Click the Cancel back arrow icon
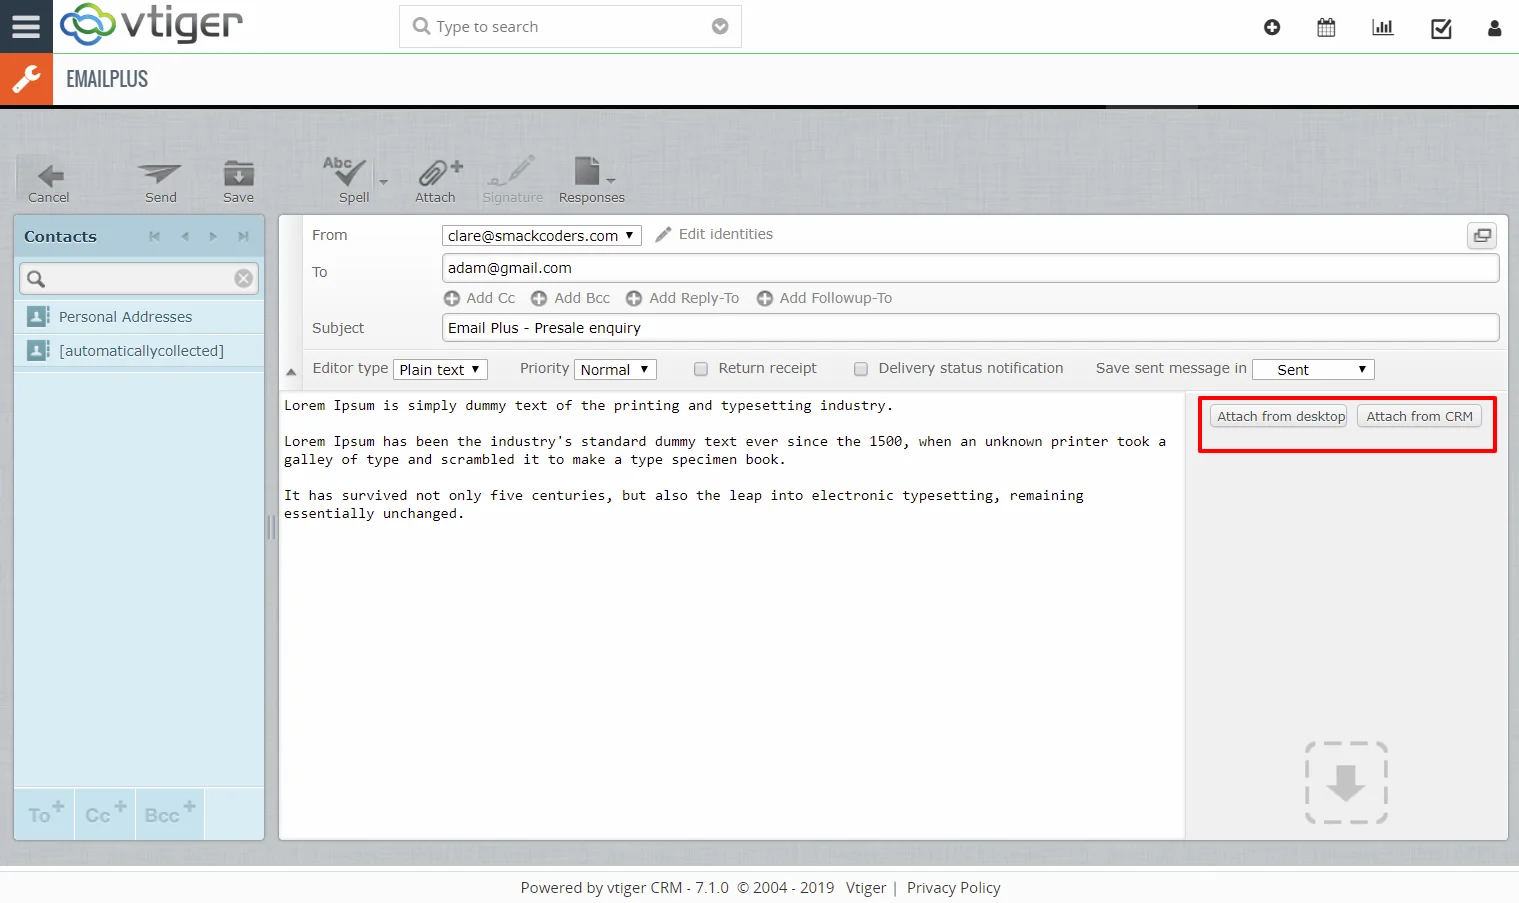 (x=49, y=176)
